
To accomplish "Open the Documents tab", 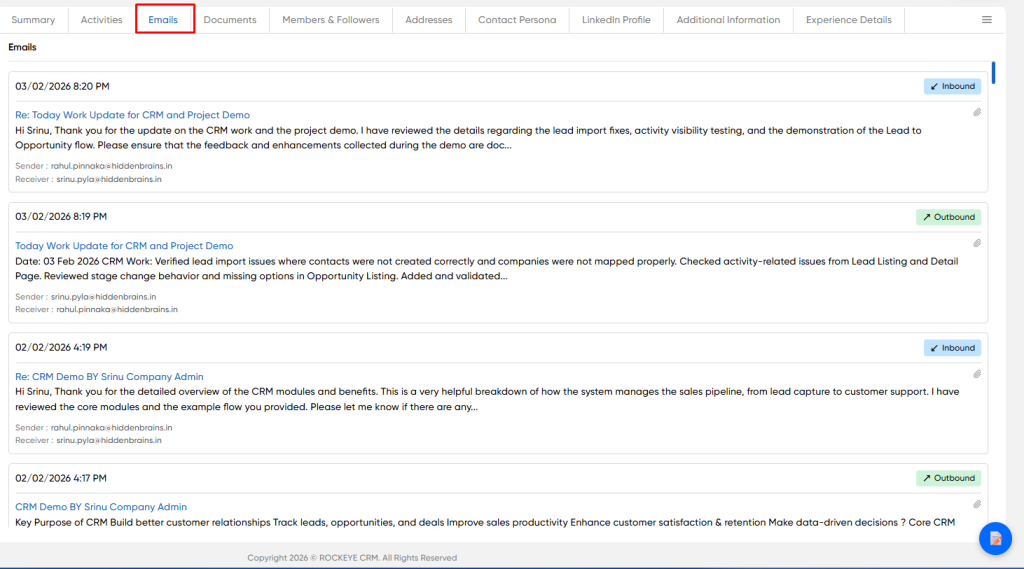I will [x=230, y=20].
